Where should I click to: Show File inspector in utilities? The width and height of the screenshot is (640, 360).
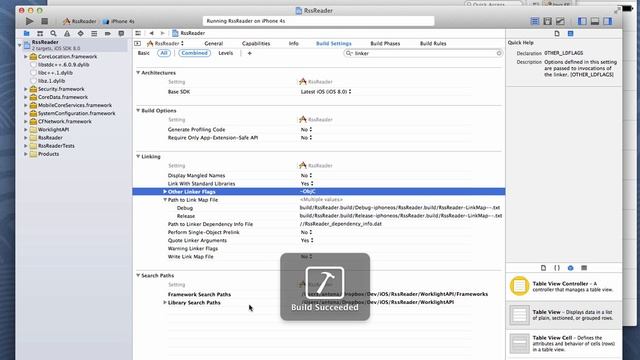557,33
